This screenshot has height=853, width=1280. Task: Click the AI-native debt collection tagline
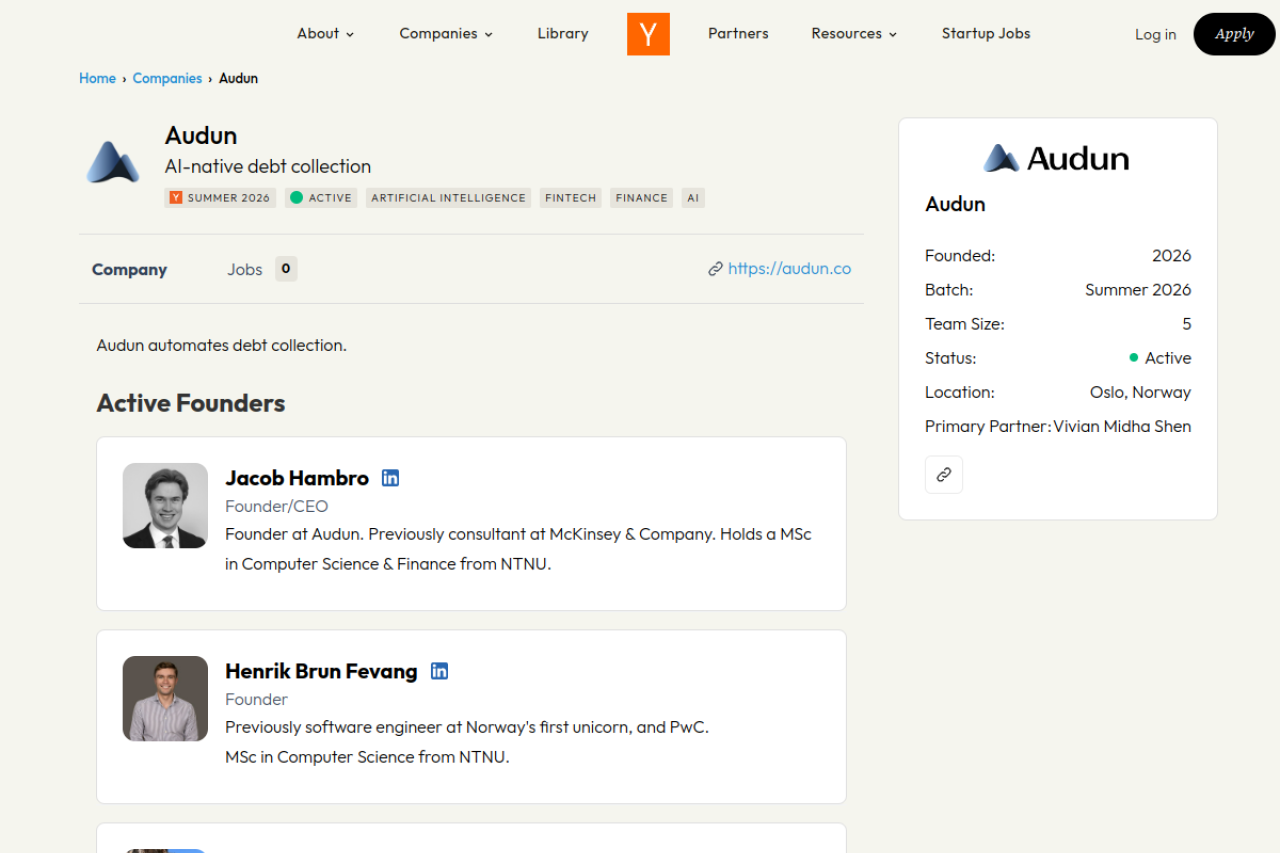click(x=268, y=166)
